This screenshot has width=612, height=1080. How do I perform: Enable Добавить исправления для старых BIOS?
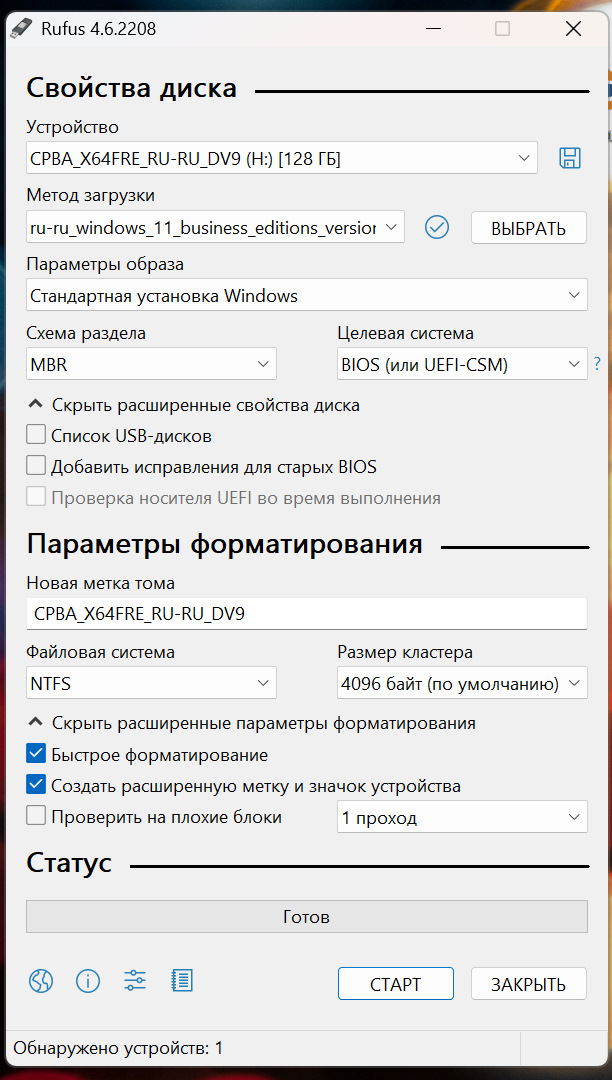coord(36,466)
